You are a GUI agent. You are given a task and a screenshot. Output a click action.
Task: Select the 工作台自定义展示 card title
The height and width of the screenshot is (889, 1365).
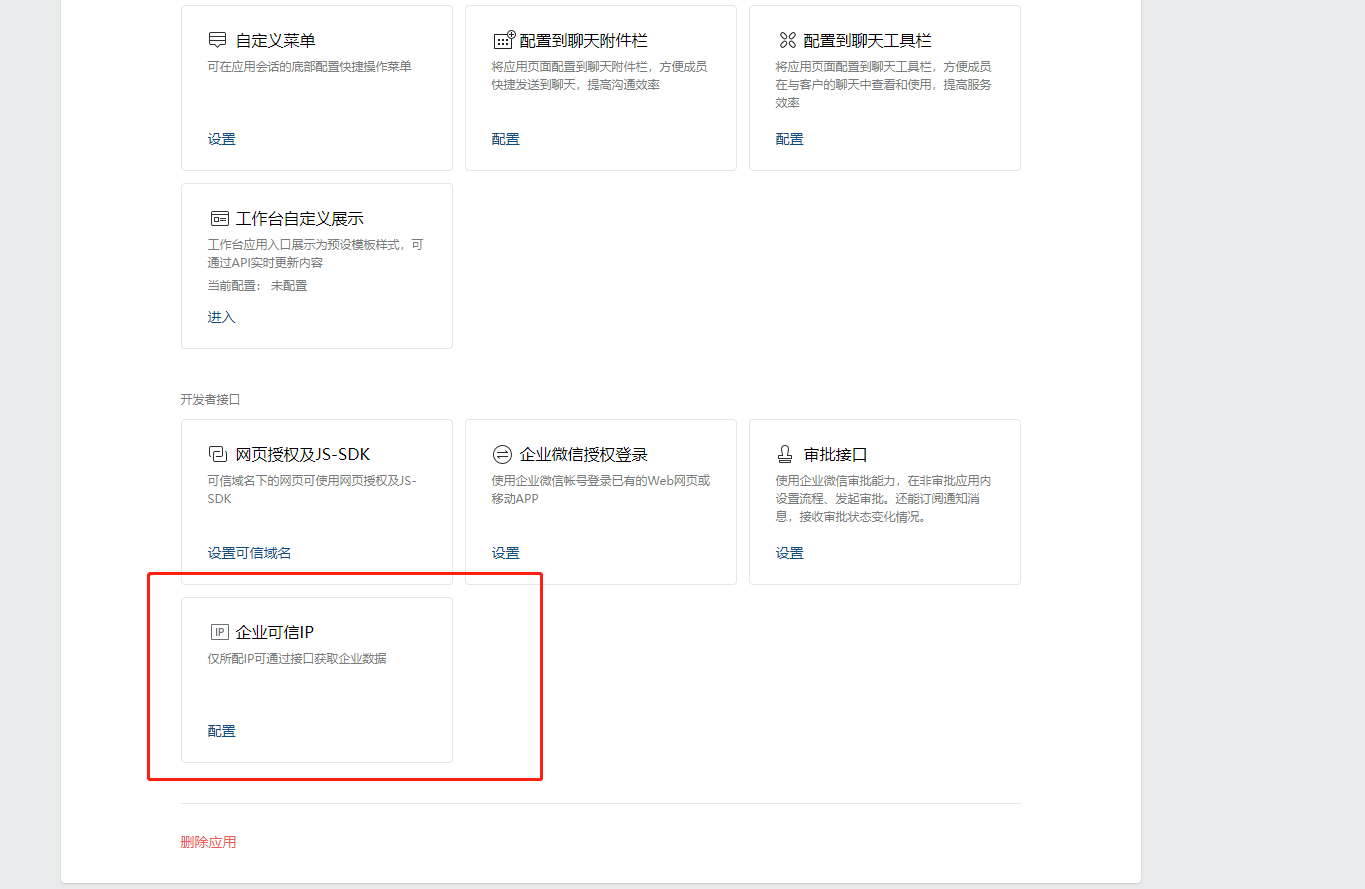299,219
